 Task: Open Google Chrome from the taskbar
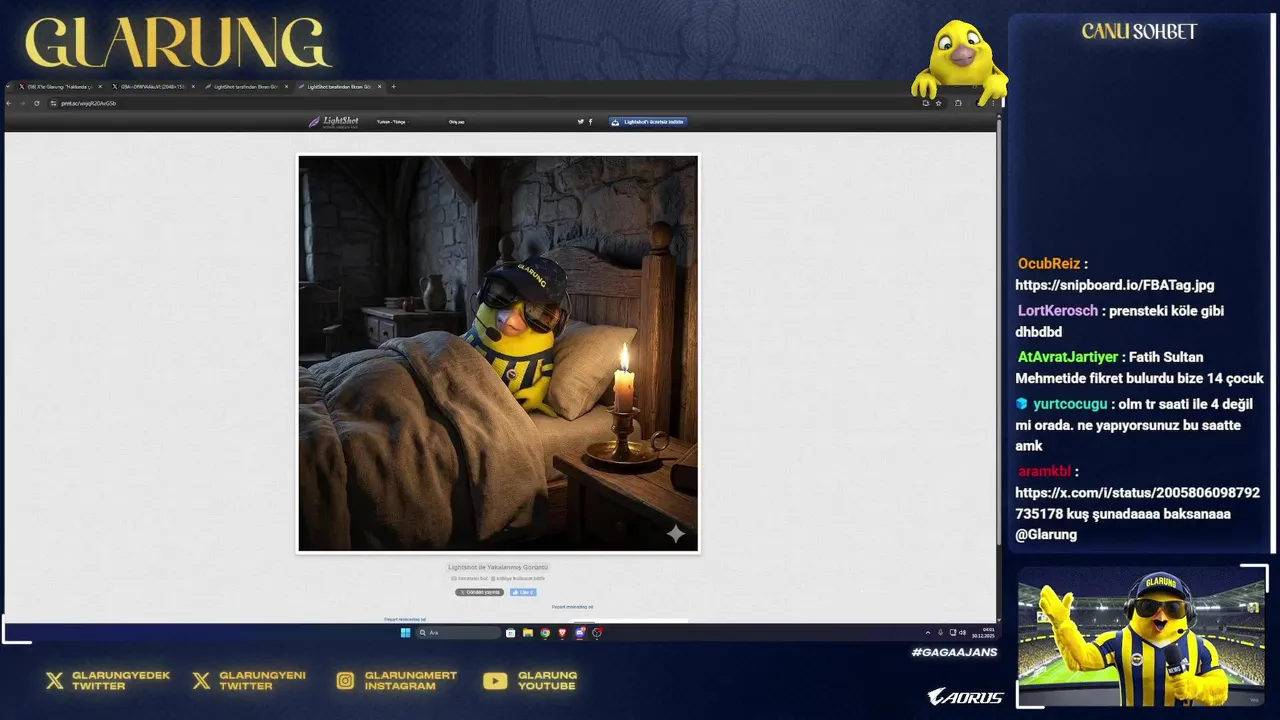click(x=545, y=632)
